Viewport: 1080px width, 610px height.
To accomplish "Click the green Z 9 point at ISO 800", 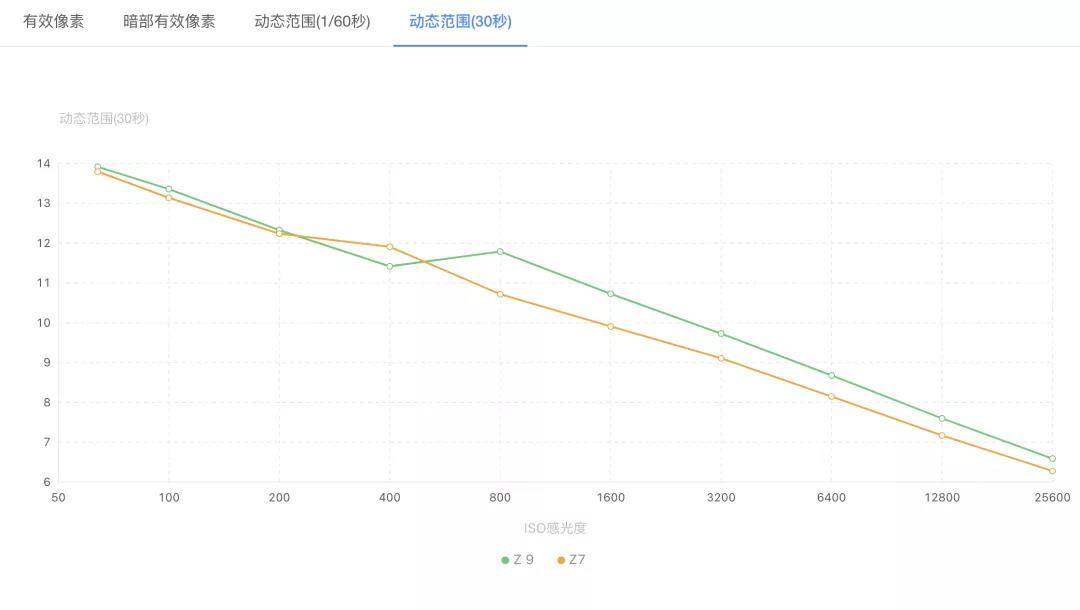I will pos(500,251).
